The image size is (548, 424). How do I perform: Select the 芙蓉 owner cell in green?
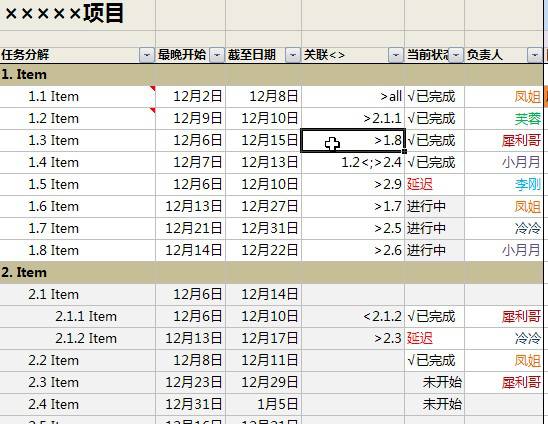[x=504, y=119]
